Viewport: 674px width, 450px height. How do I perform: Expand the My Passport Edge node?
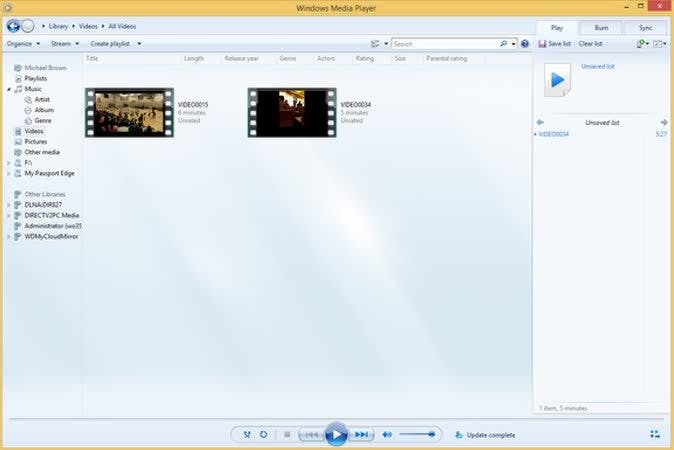tap(9, 174)
